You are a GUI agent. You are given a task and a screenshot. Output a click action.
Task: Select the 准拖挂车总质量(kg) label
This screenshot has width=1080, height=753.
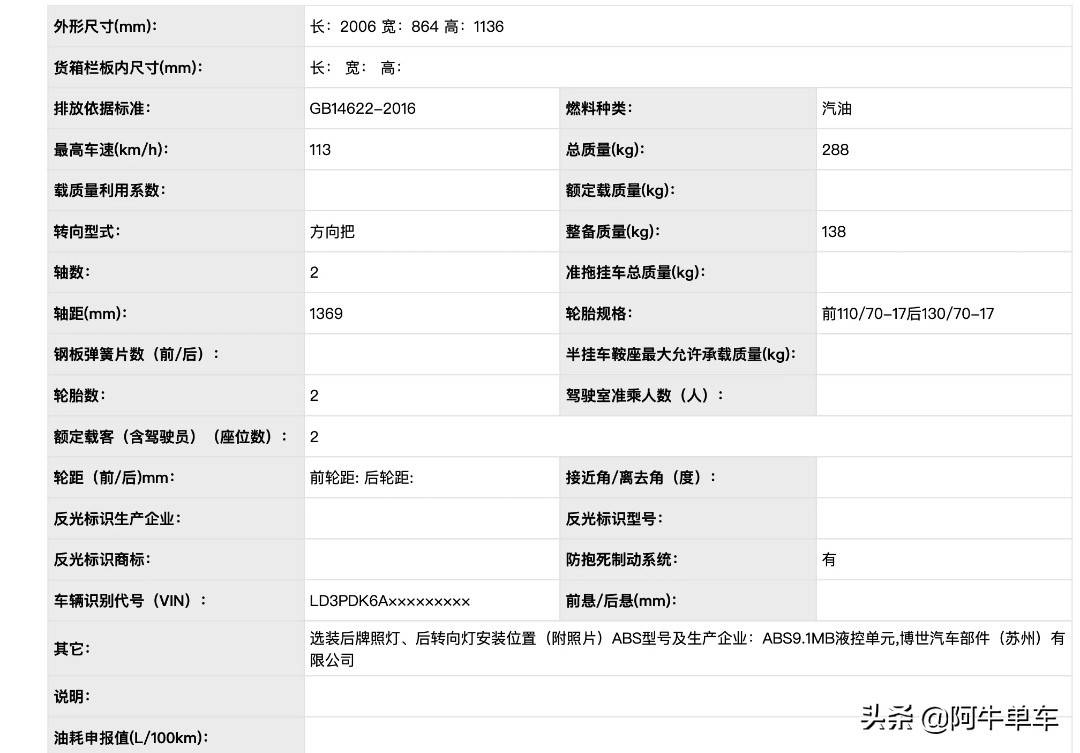(x=635, y=273)
